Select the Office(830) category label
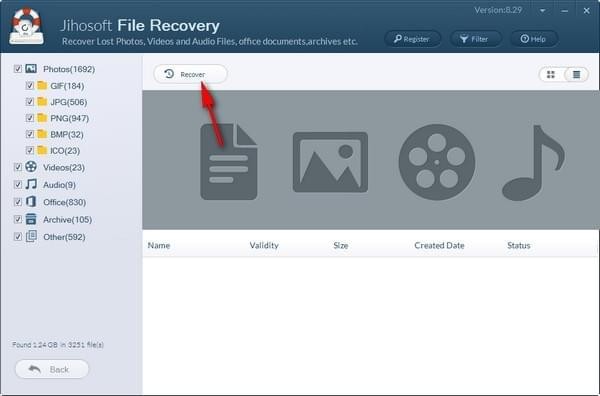The width and height of the screenshot is (600, 396). pyautogui.click(x=64, y=202)
